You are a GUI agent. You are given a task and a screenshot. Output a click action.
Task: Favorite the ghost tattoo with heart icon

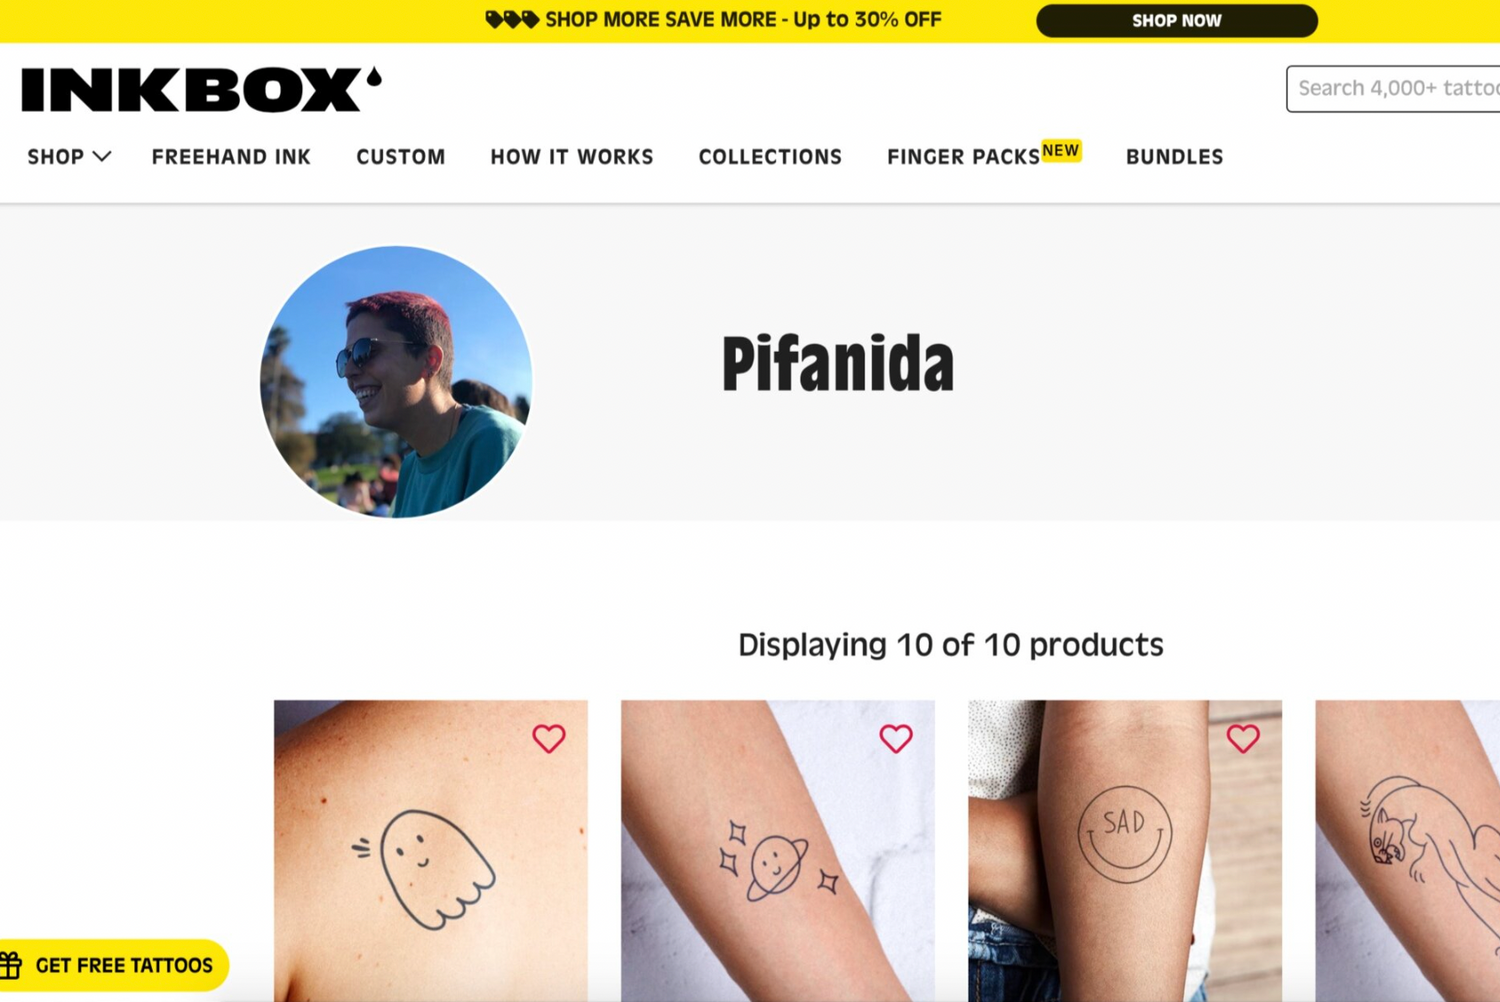(x=549, y=738)
